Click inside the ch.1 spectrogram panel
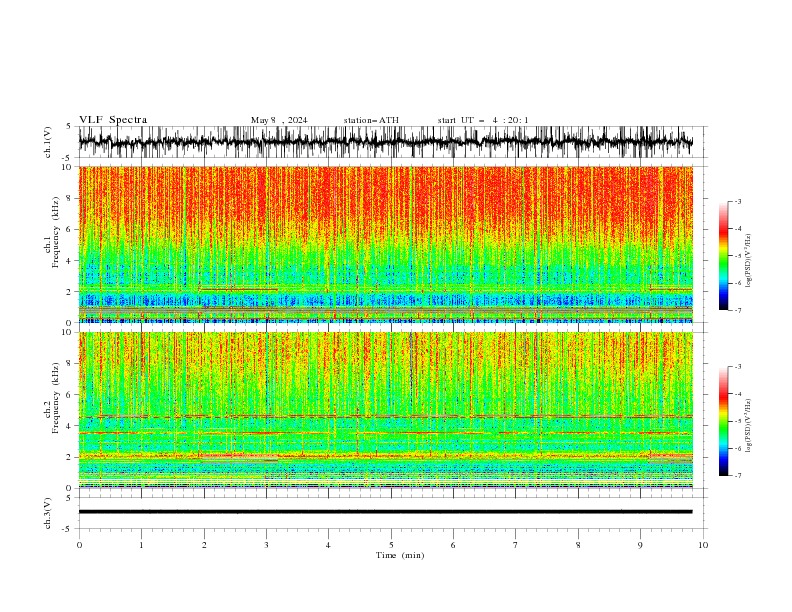Image resolution: width=792 pixels, height=612 pixels. pyautogui.click(x=385, y=244)
